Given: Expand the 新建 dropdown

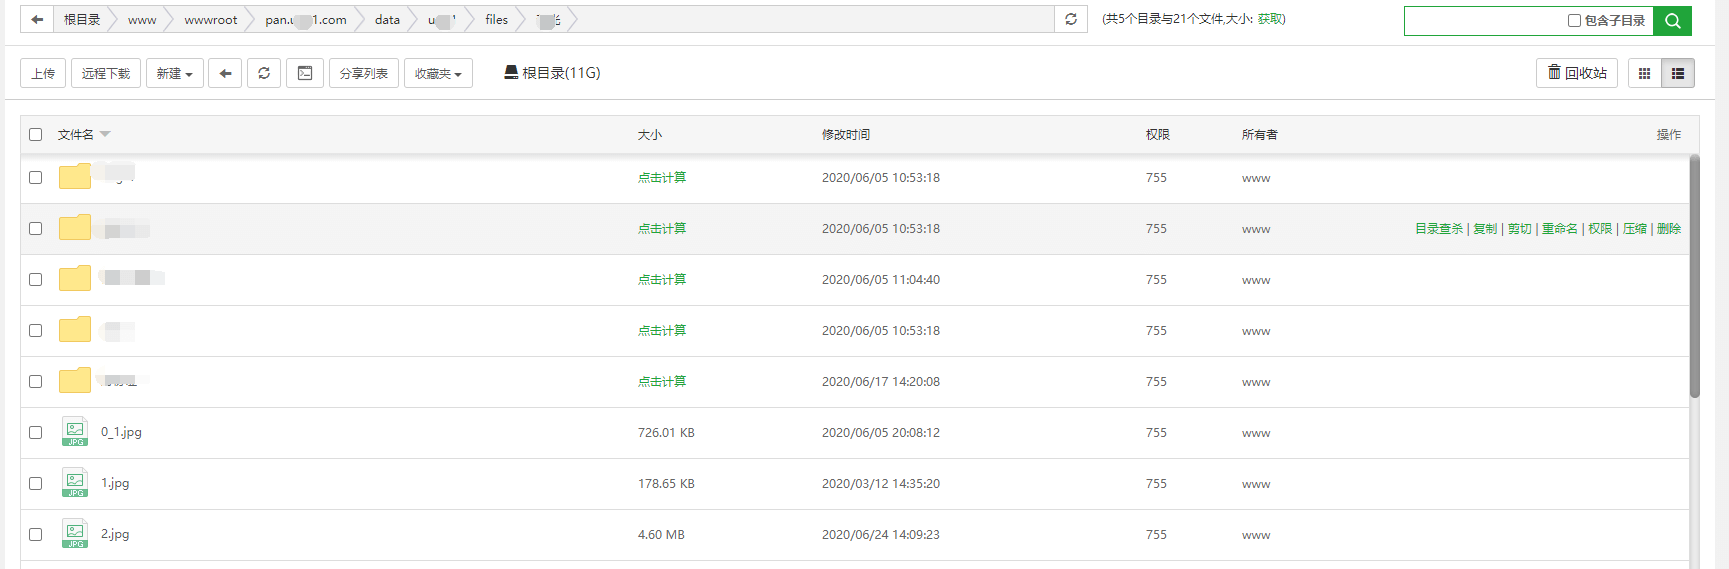Looking at the screenshot, I should 175,73.
